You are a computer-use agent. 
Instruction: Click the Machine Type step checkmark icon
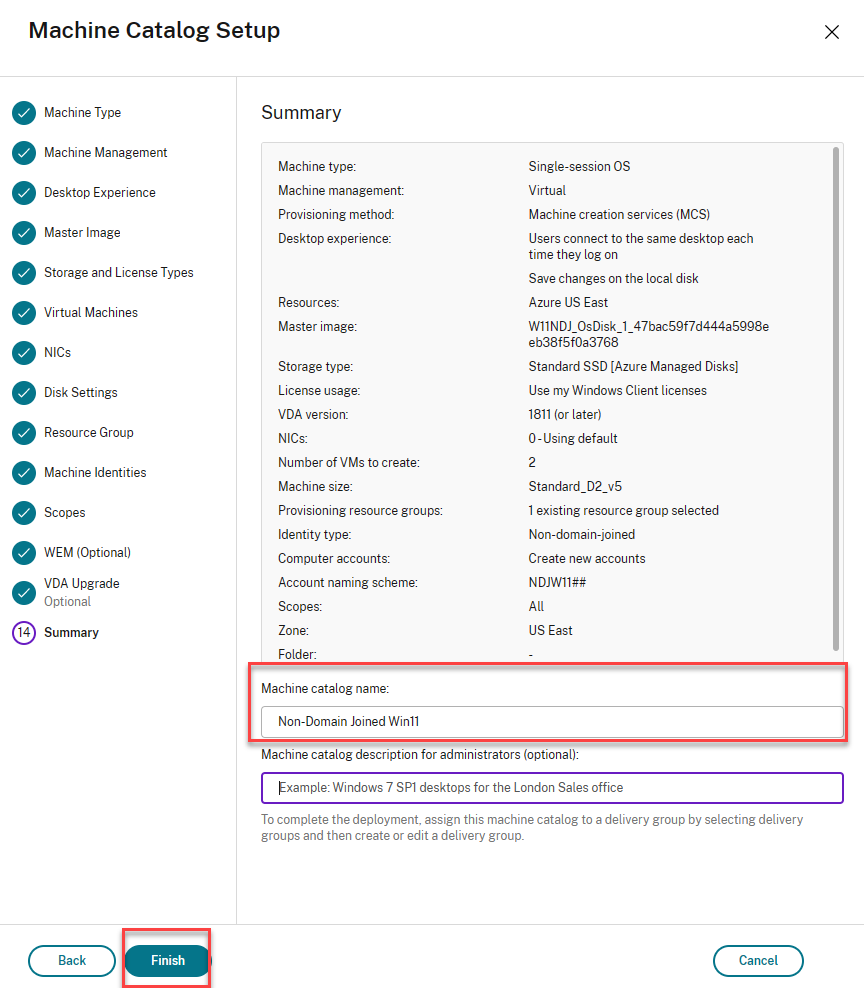point(24,113)
